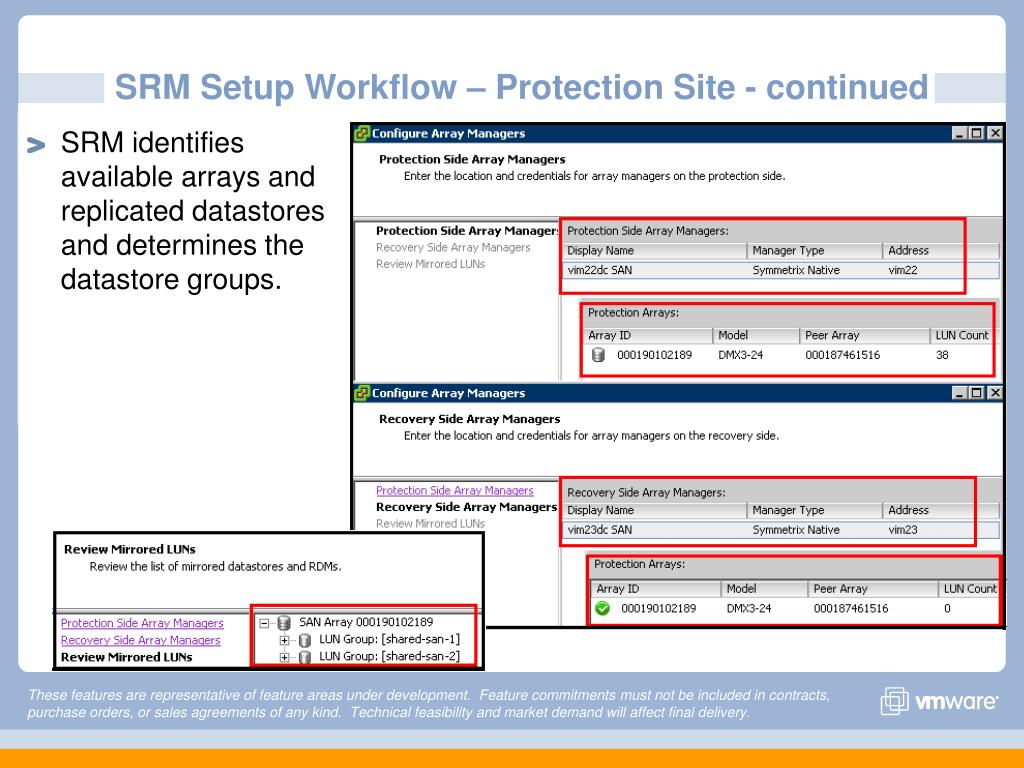Sort by Peer Array column in lower Protection Arrays
Screen dimensions: 1024x768
(873, 589)
